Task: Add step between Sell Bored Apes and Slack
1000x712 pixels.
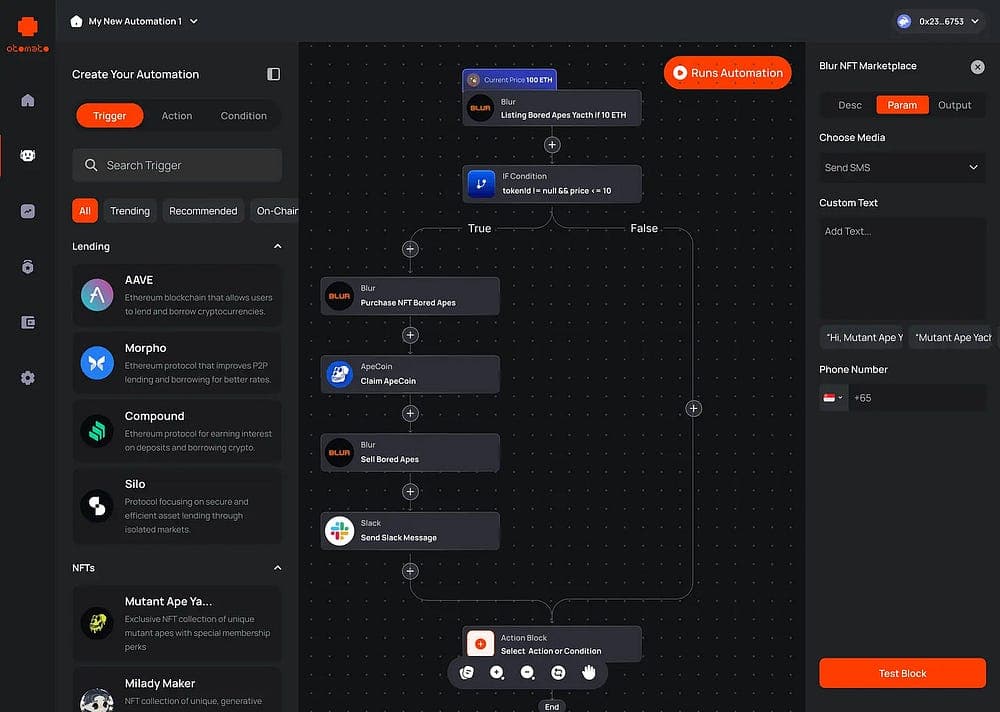Action: (x=410, y=492)
